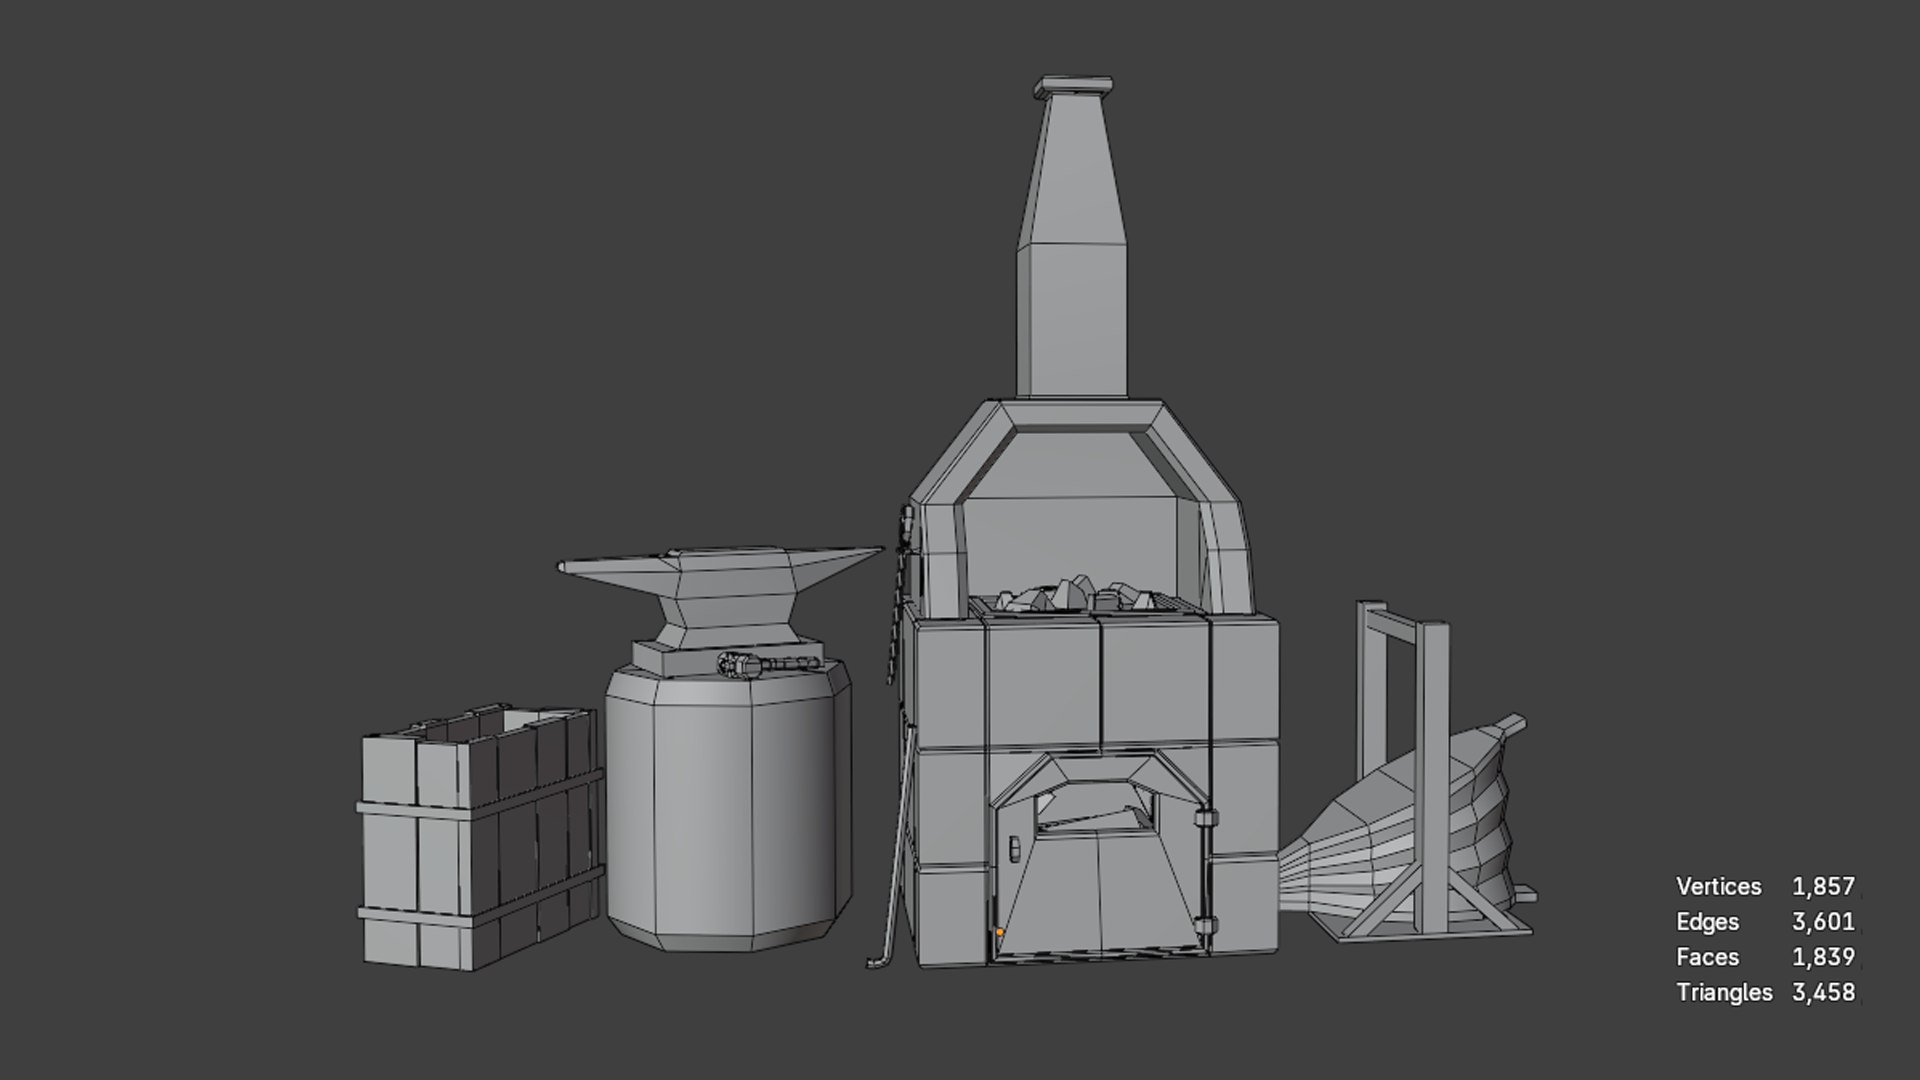Image resolution: width=1920 pixels, height=1080 pixels.
Task: Click the edge count value 3,601
Action: coord(1823,921)
